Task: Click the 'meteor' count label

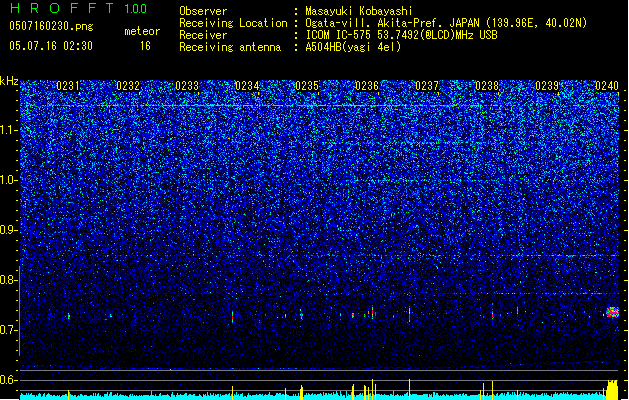Action: (142, 31)
